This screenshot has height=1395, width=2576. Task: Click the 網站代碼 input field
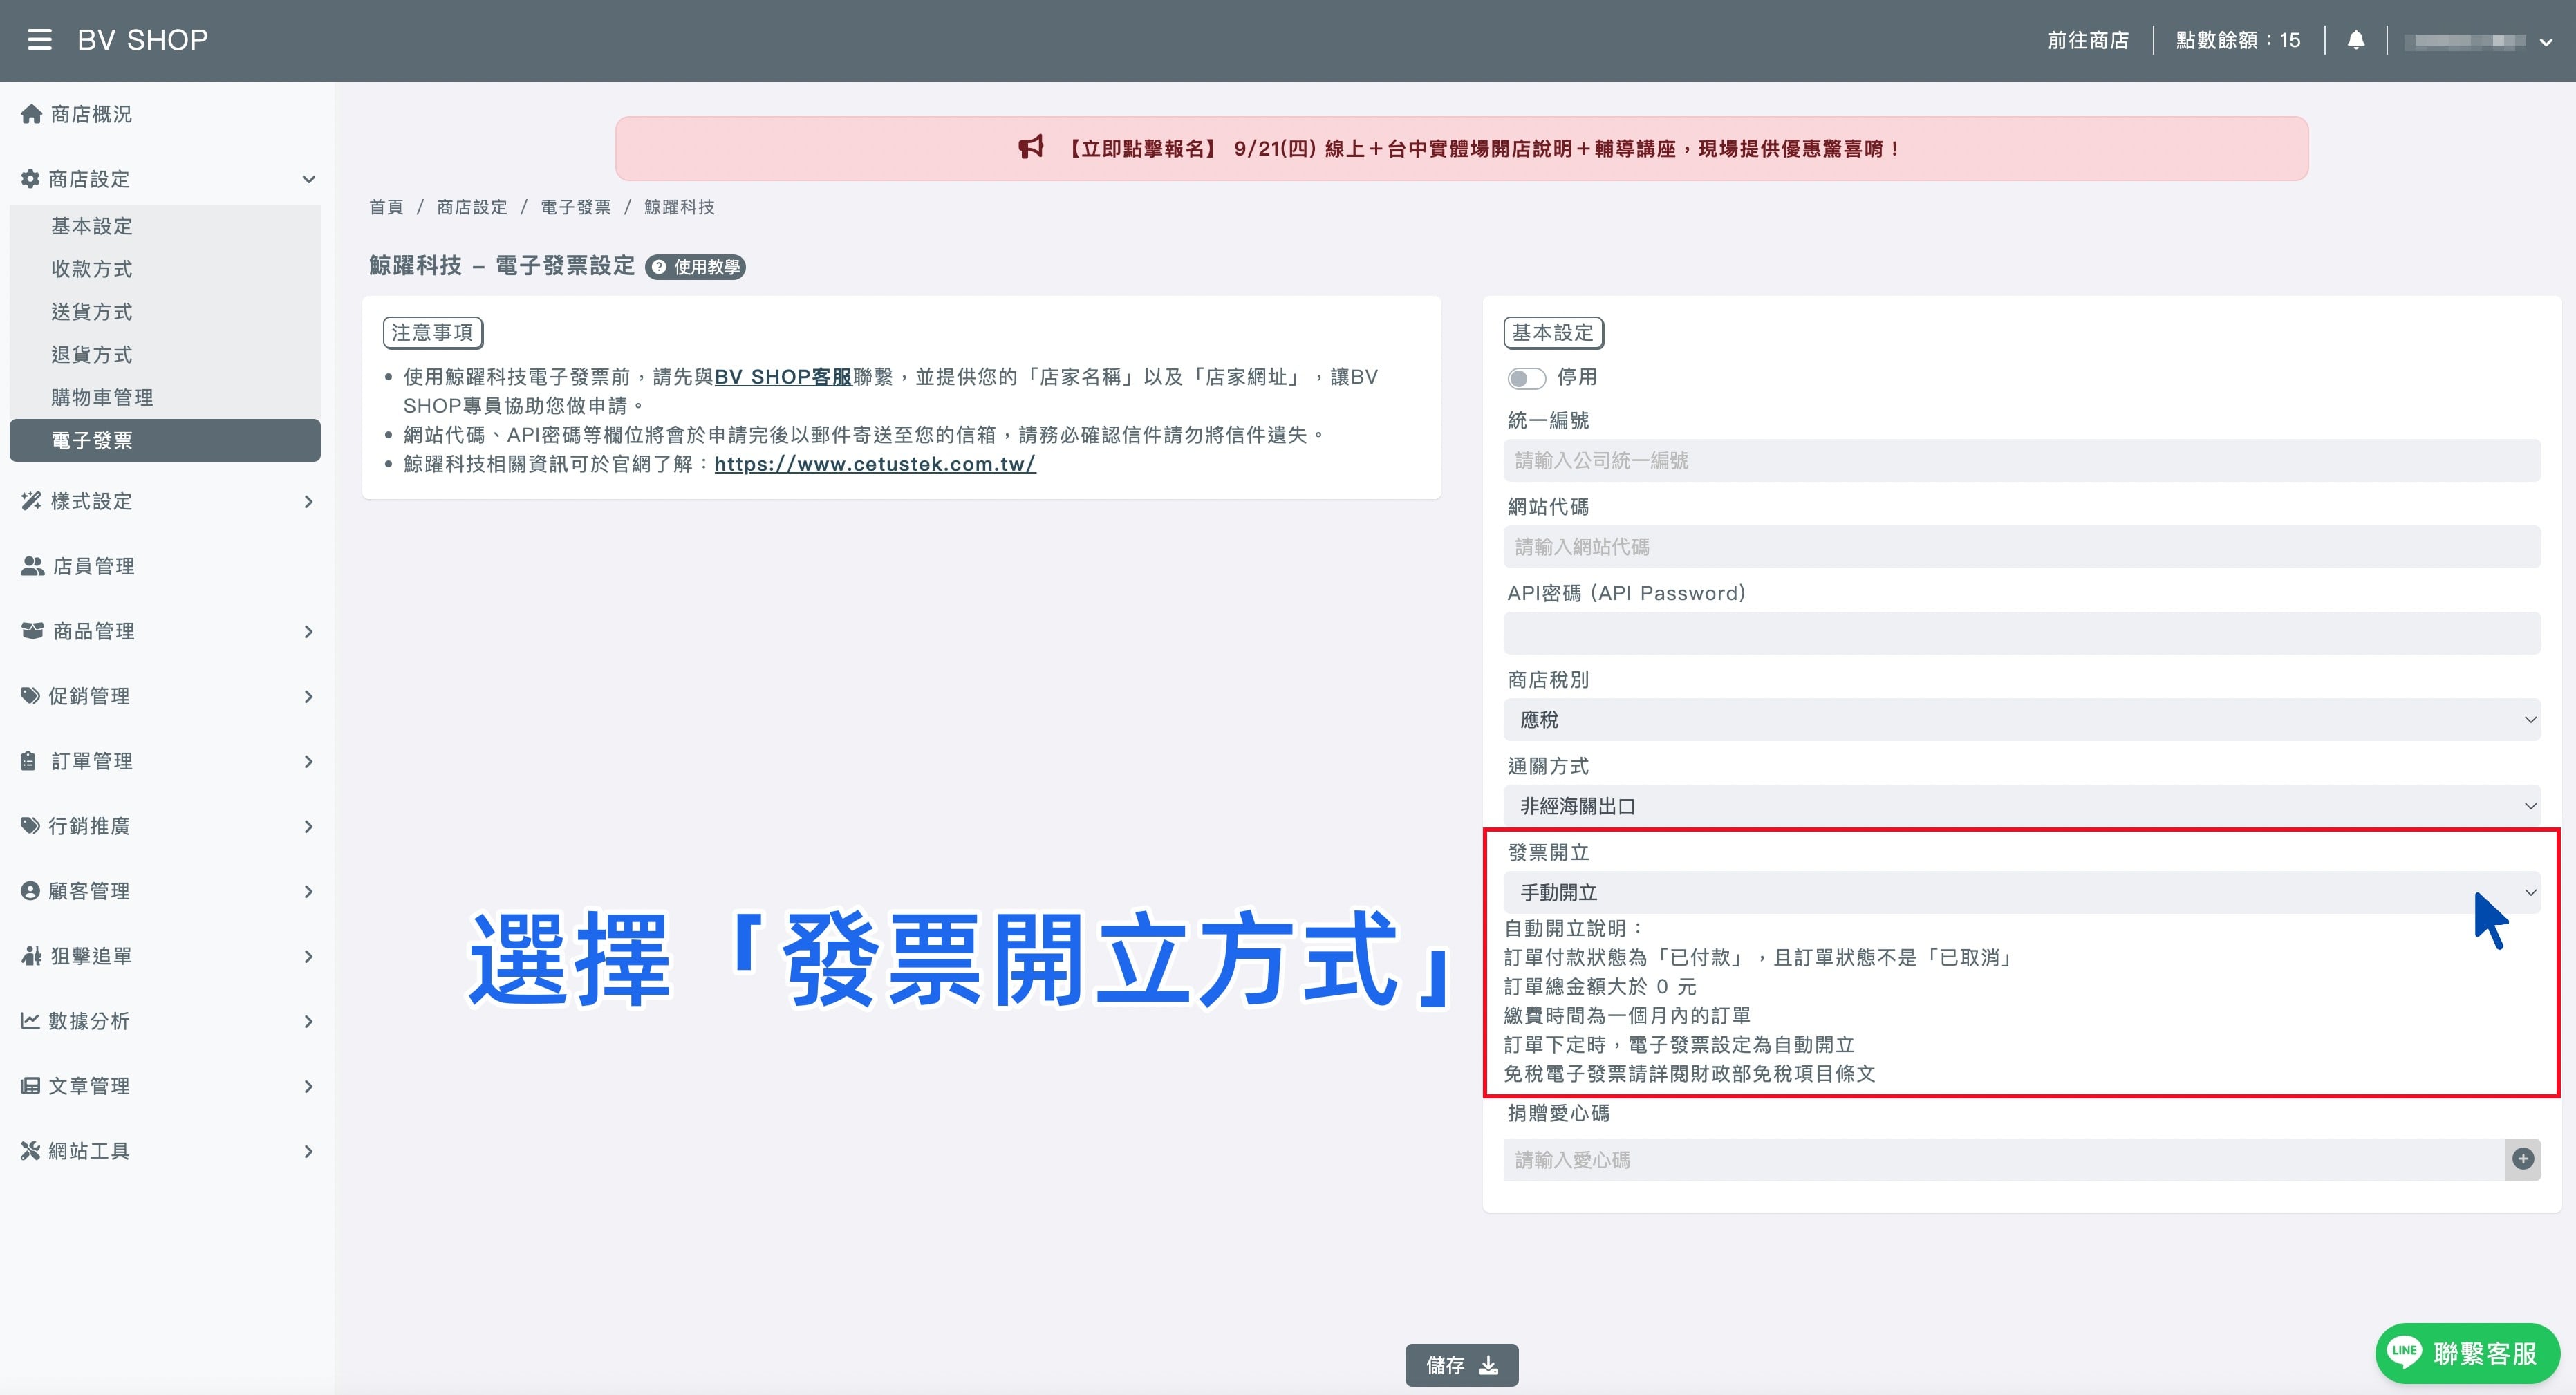[x=2022, y=547]
